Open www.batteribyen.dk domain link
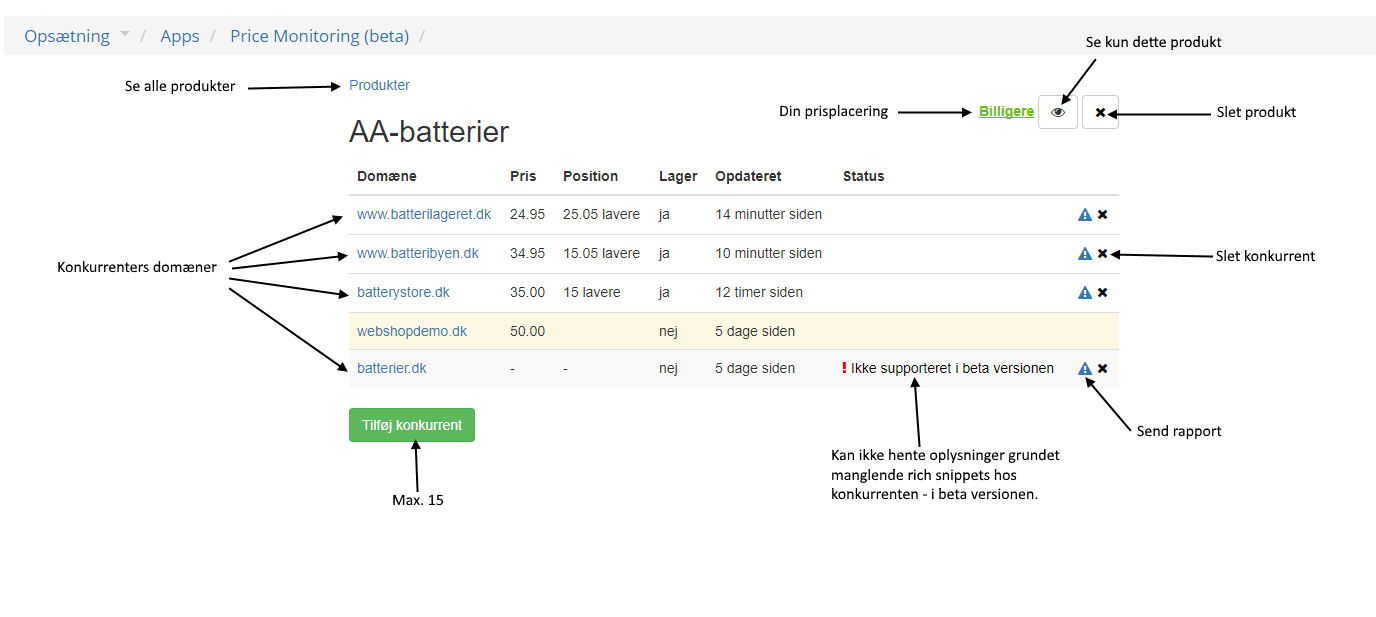 tap(418, 253)
